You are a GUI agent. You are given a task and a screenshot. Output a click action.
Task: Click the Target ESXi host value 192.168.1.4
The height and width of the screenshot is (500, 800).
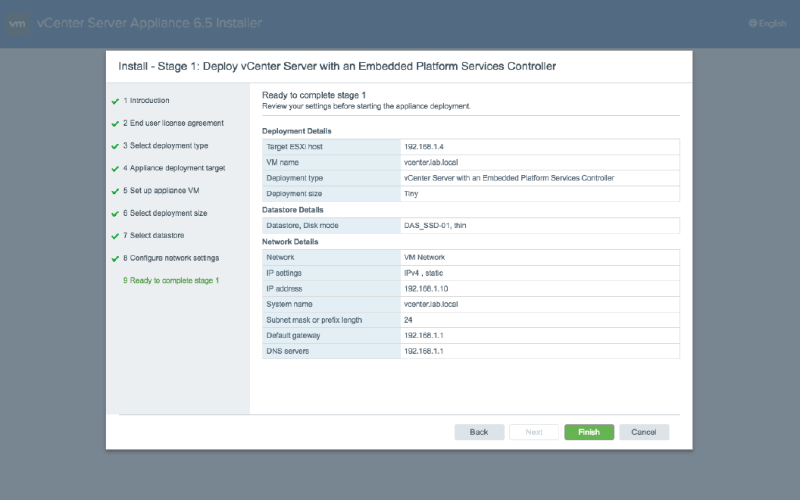click(424, 146)
